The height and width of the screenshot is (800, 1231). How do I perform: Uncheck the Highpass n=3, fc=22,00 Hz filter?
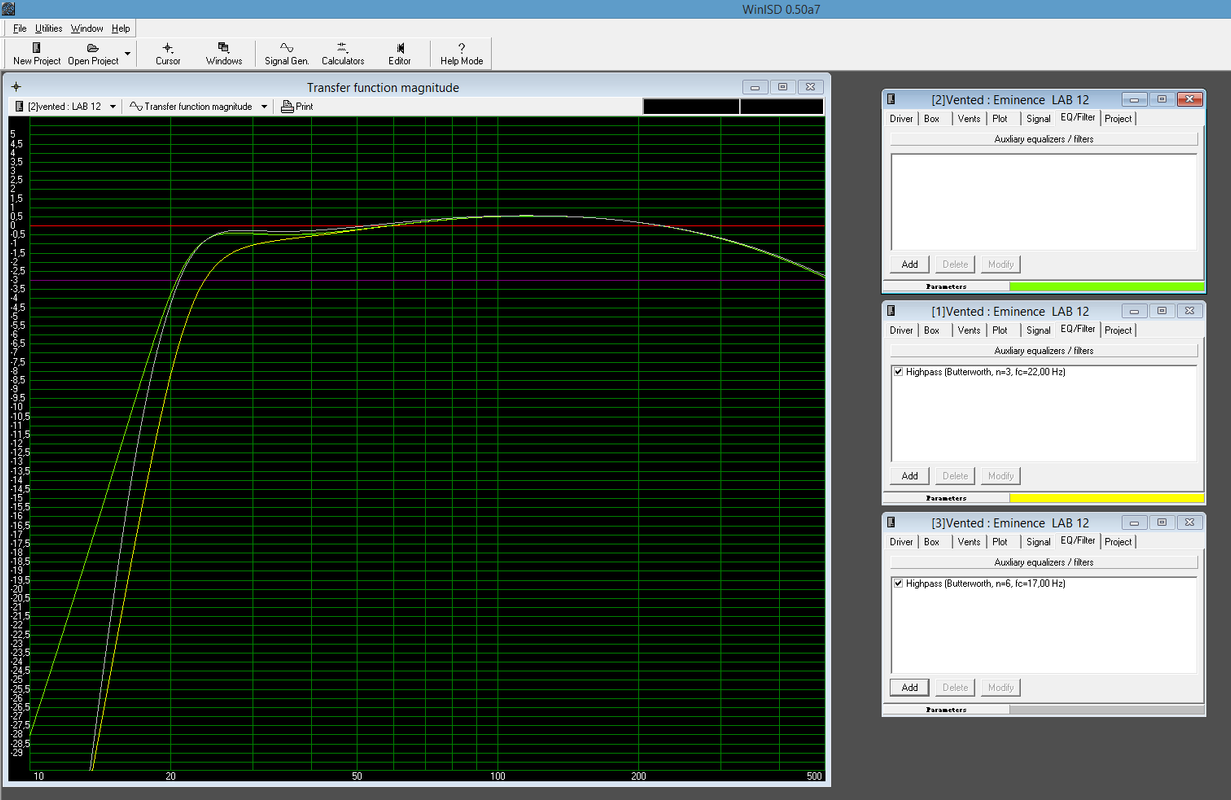pos(898,372)
